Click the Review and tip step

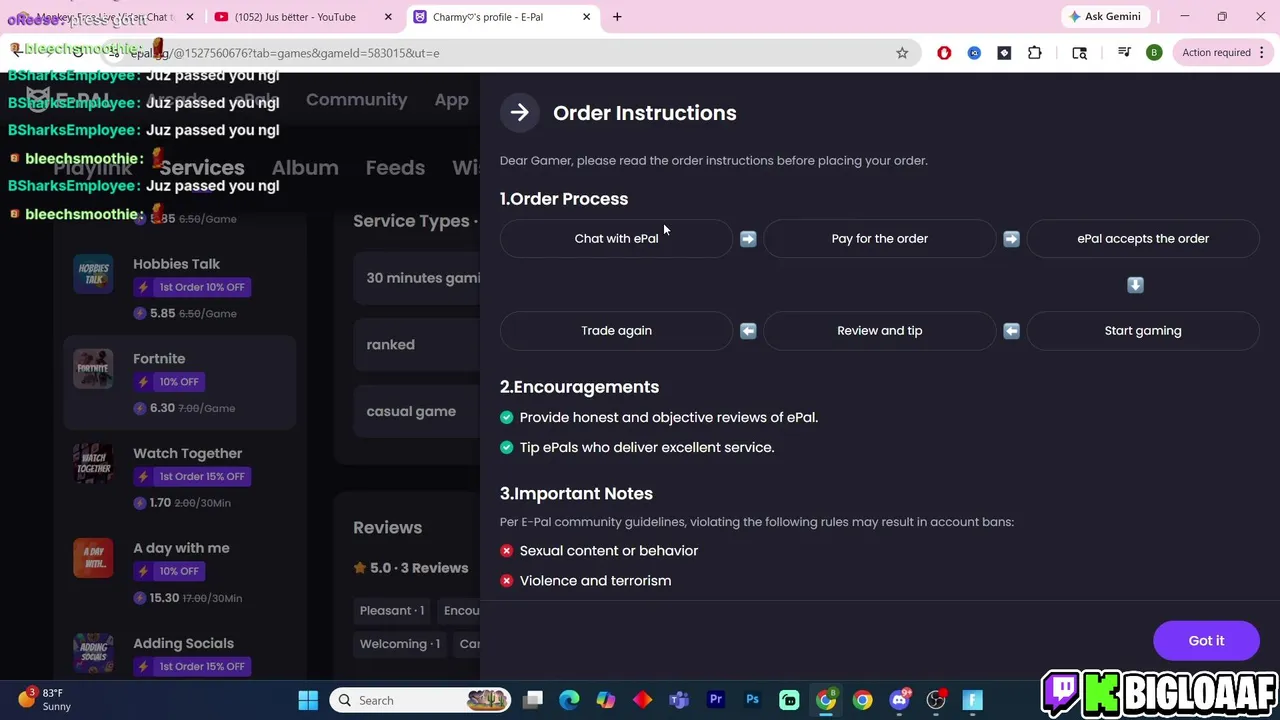[x=880, y=331]
